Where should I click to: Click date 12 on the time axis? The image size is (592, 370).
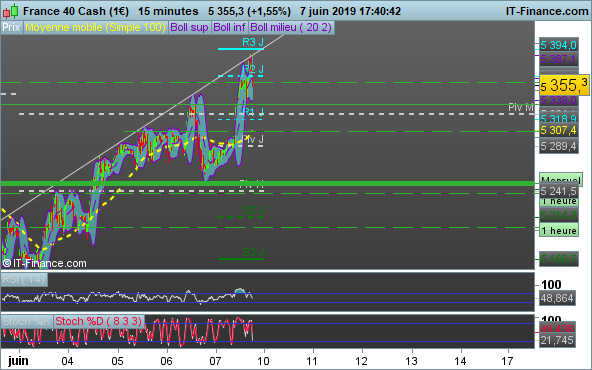(362, 361)
